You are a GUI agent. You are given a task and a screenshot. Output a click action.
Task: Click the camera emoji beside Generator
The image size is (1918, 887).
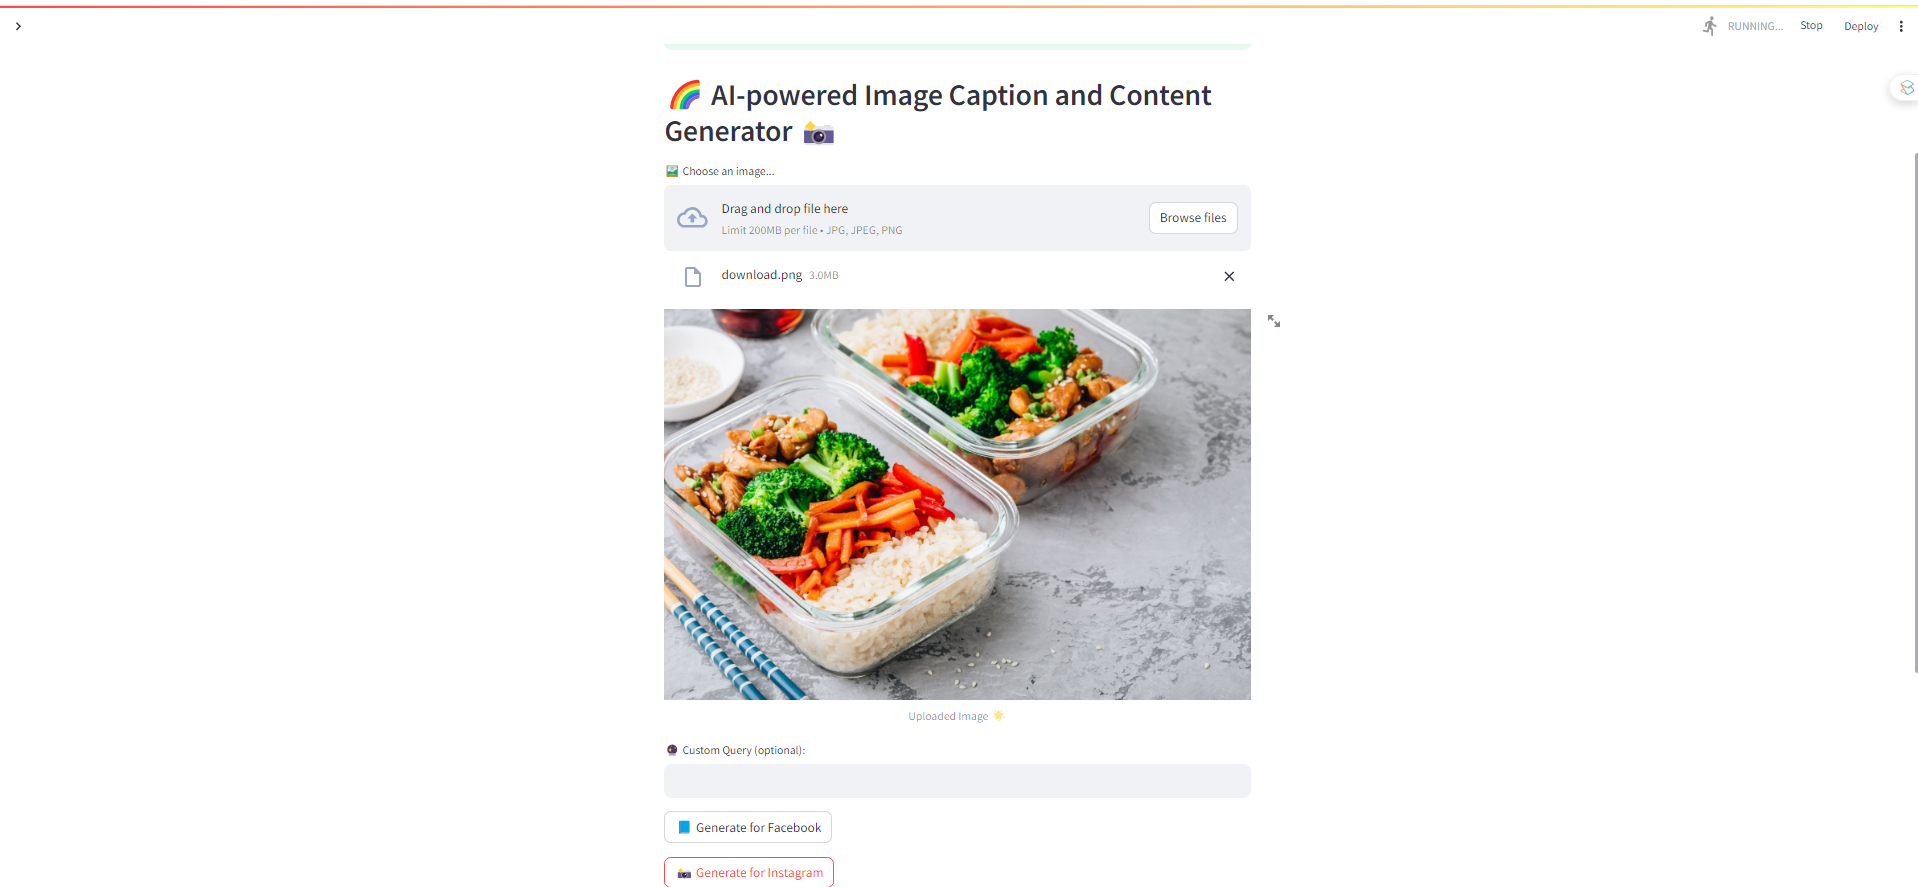pos(818,133)
